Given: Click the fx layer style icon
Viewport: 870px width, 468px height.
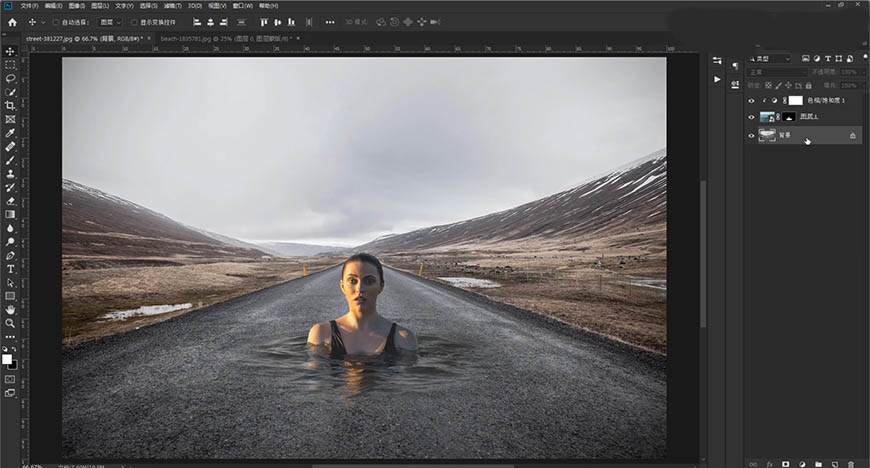Looking at the screenshot, I should point(770,464).
